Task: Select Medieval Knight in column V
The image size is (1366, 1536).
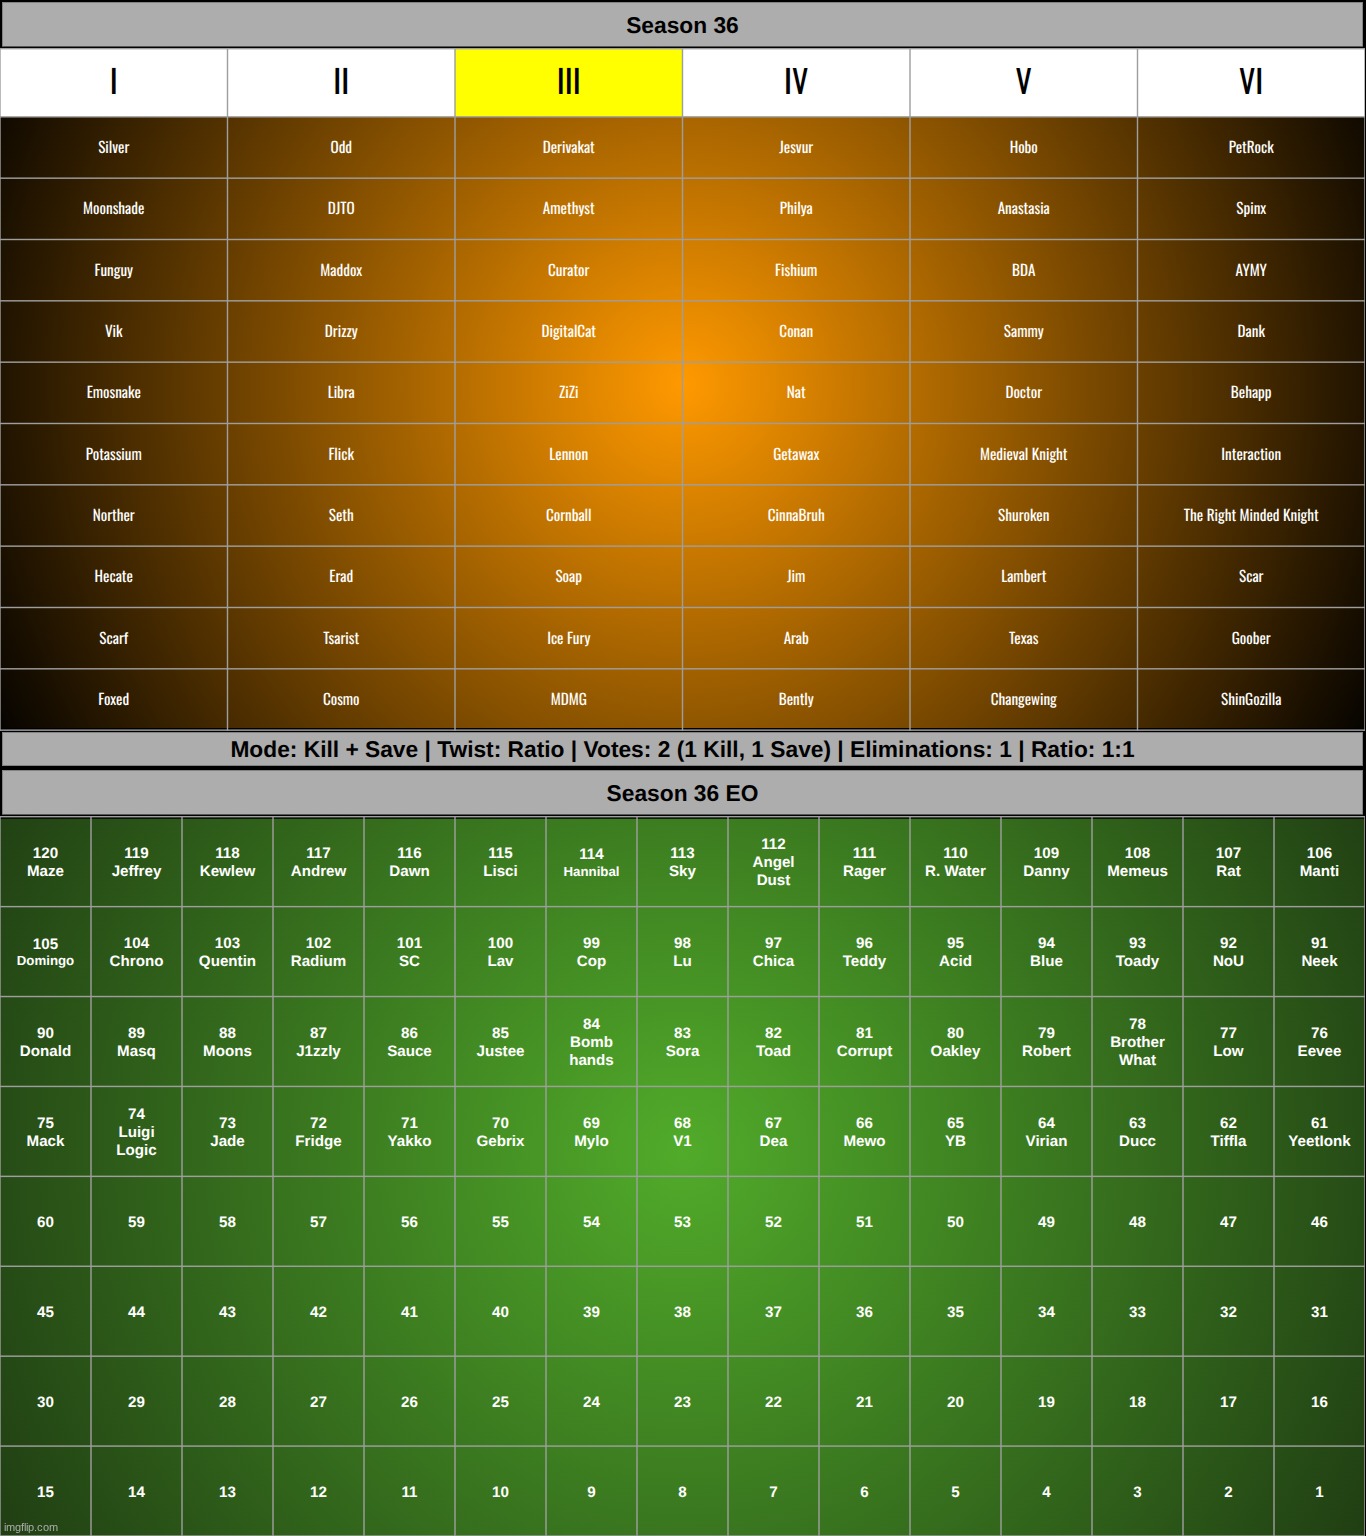Action: pos(1023,454)
